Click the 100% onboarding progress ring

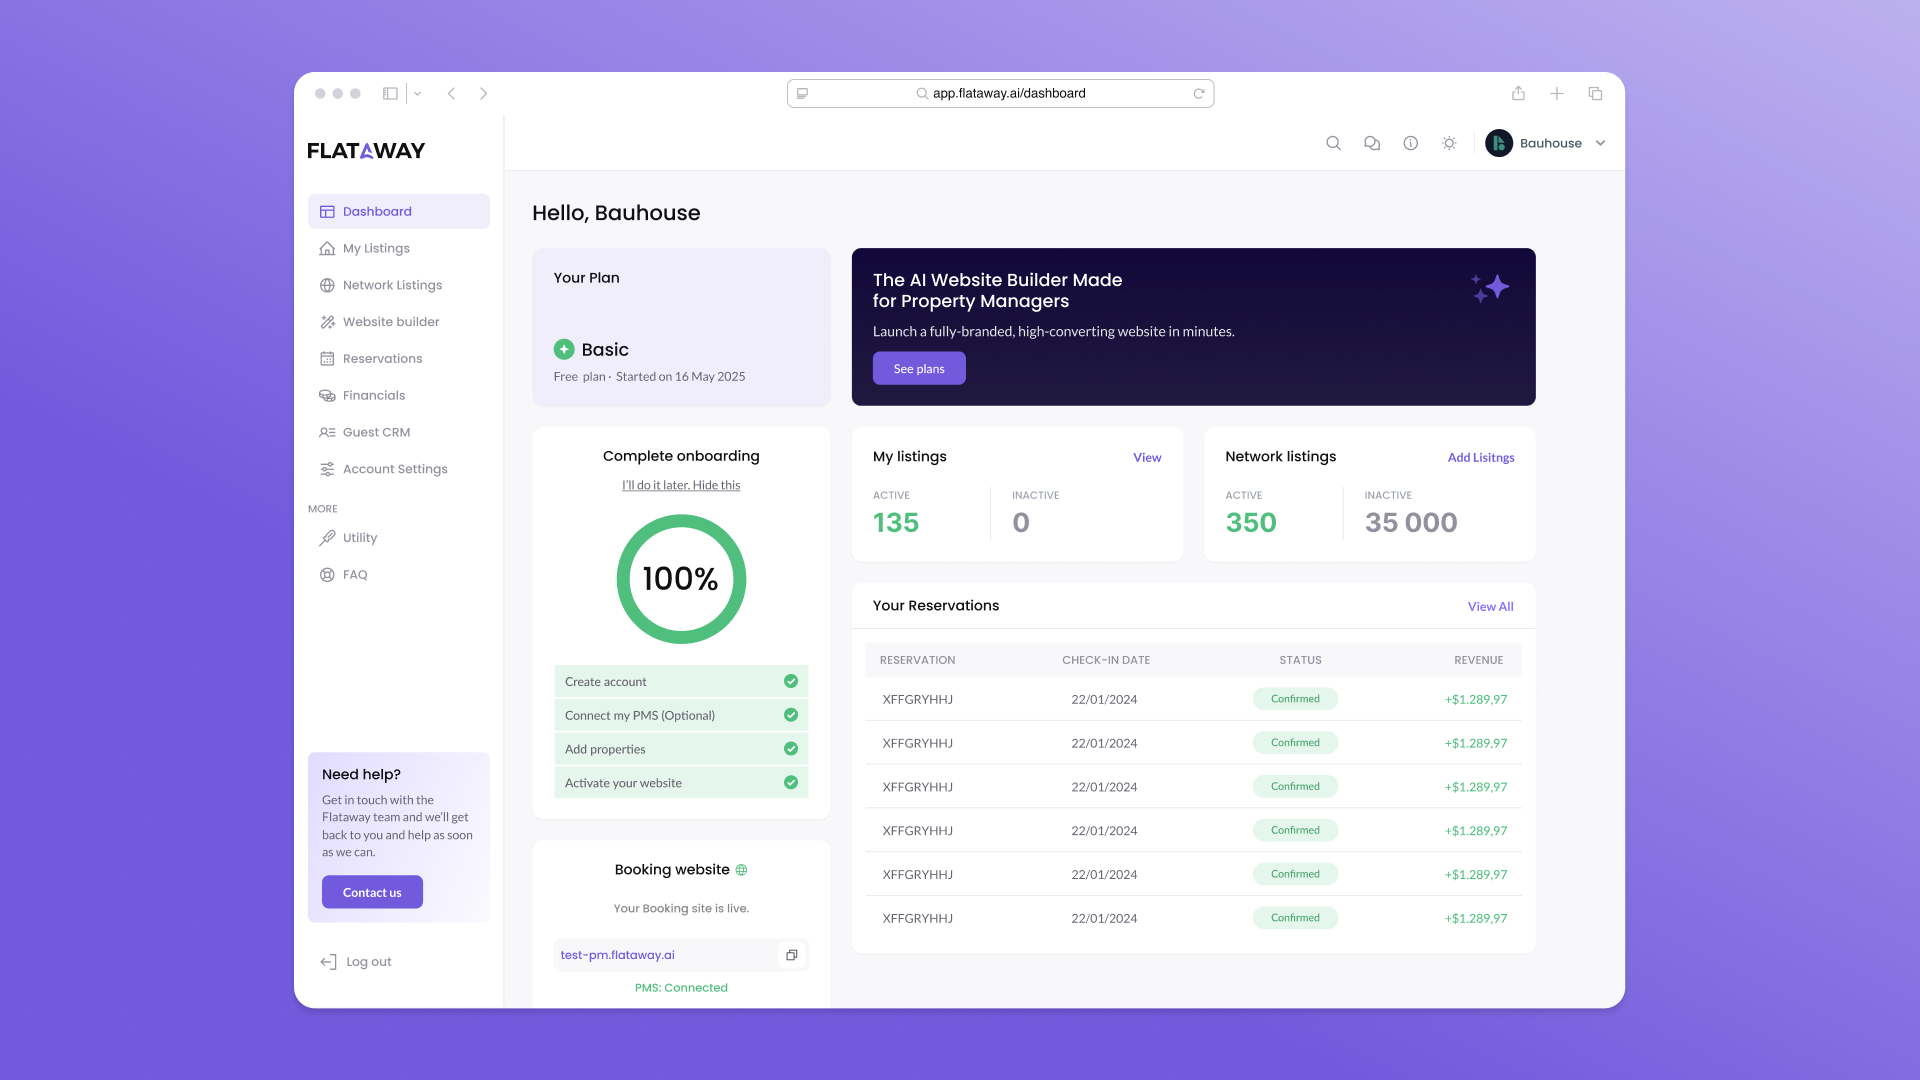(x=681, y=579)
